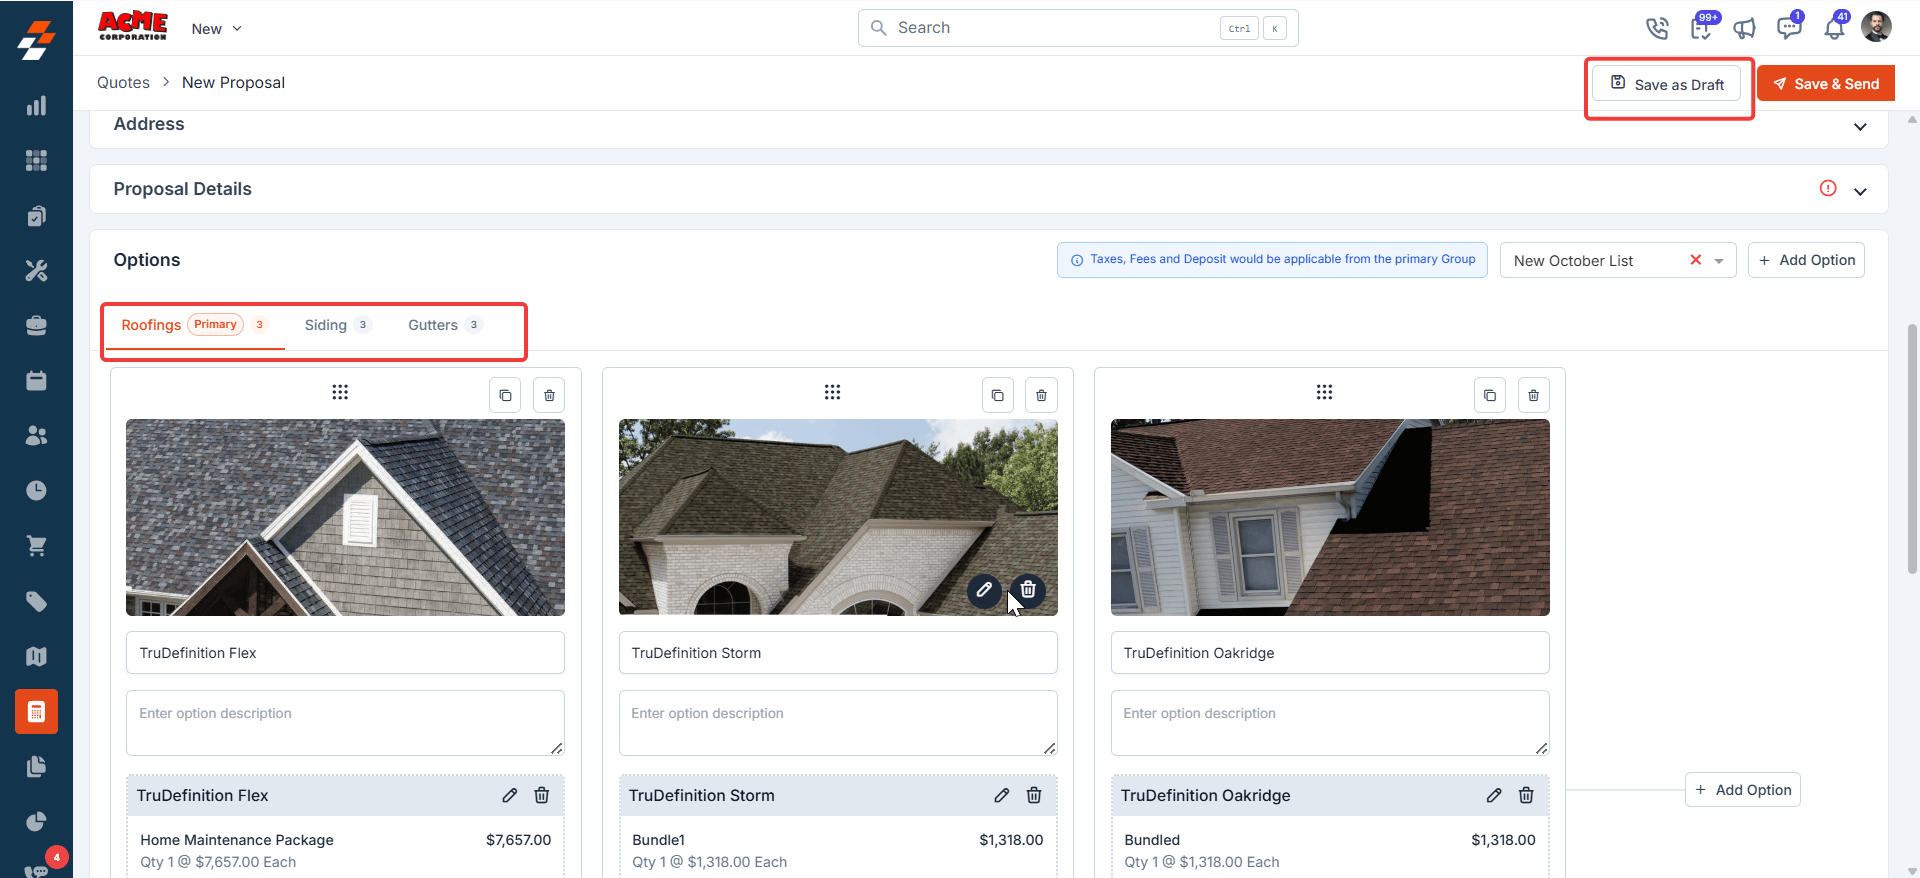This screenshot has height=878, width=1920.
Task: Duplicate the TruDefinition Storm option card
Action: coord(997,395)
